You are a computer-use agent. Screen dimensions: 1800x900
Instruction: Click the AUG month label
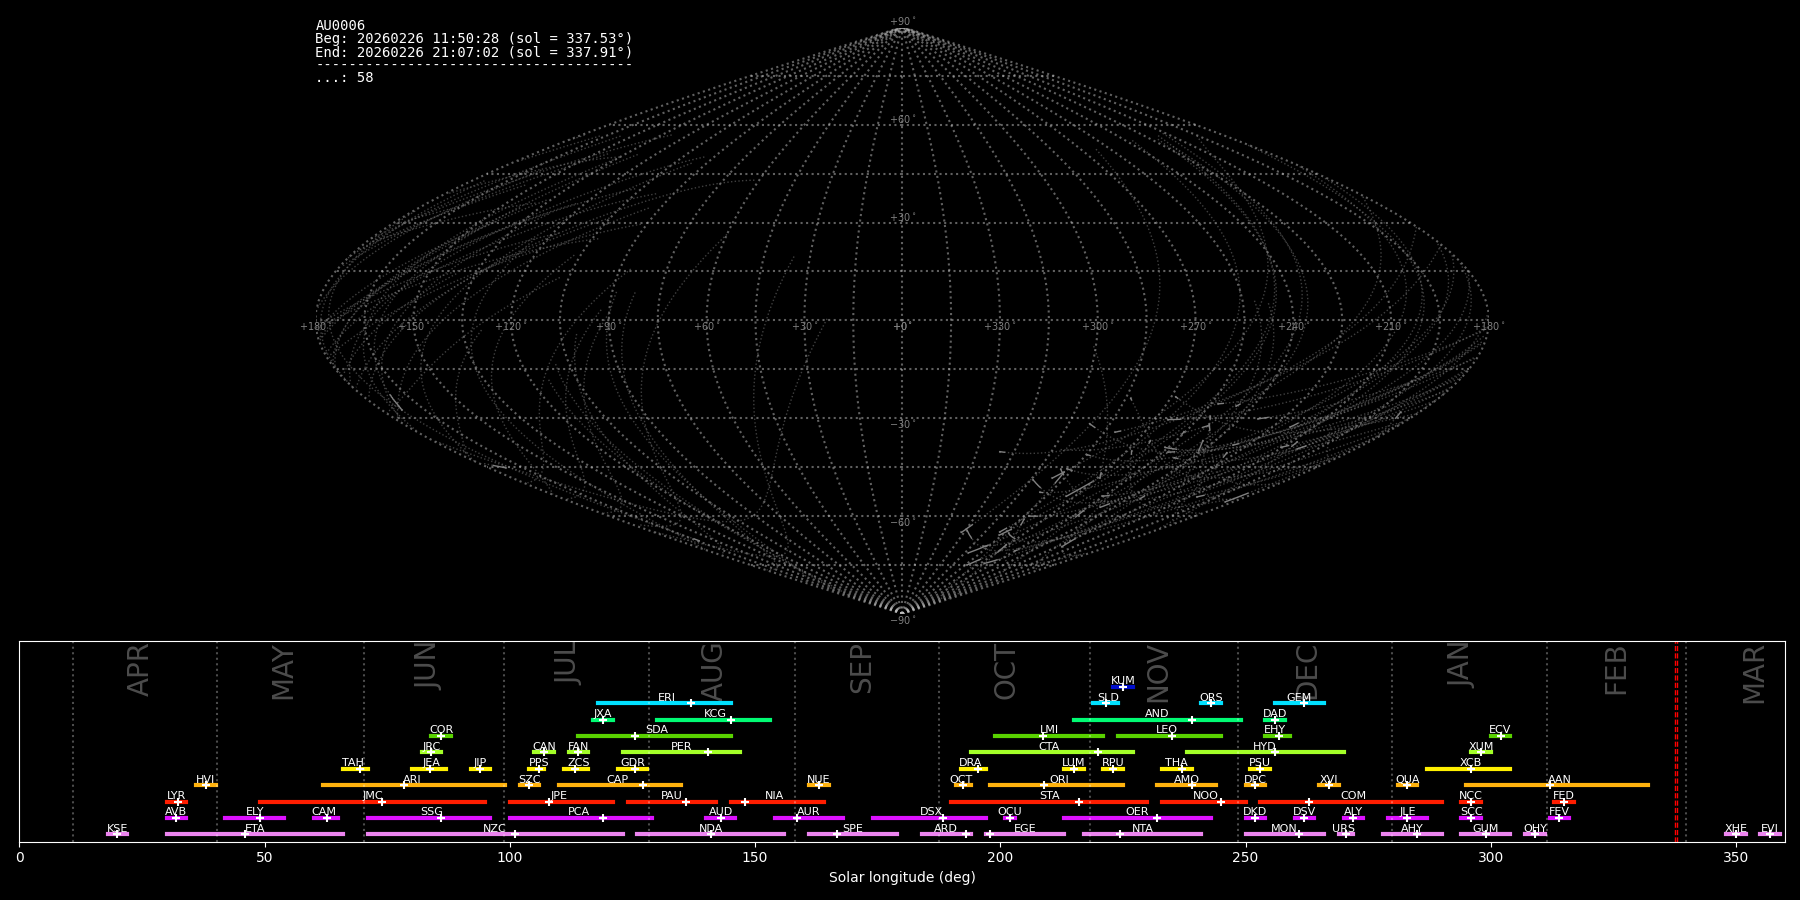pos(712,672)
